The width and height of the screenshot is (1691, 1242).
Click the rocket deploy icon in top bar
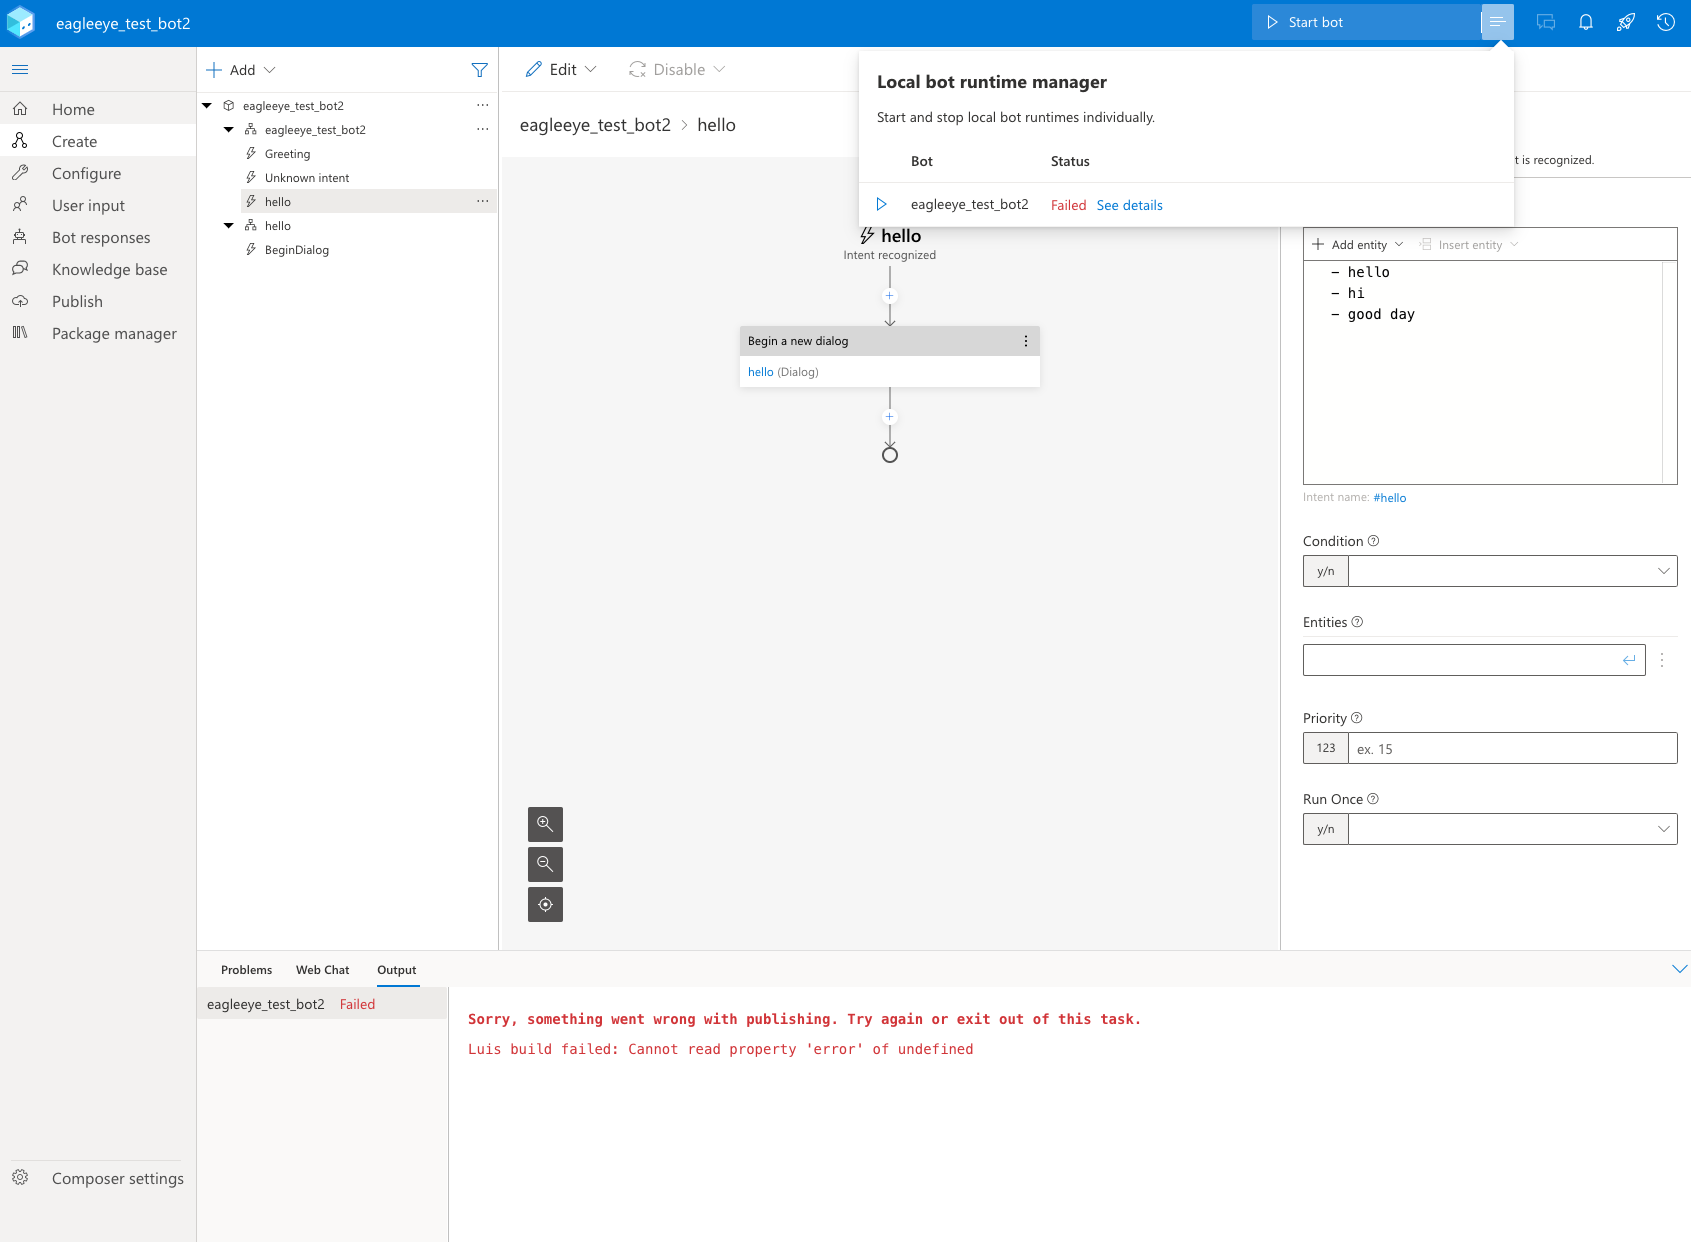1626,21
